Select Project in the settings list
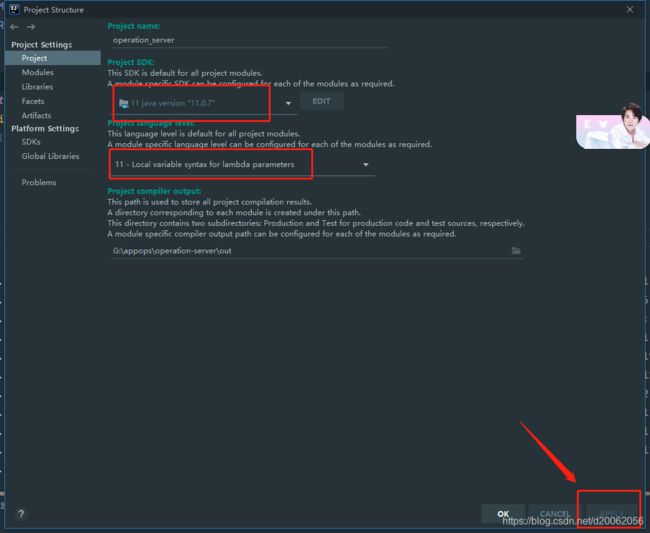Screen dimensions: 650x533 53,58
